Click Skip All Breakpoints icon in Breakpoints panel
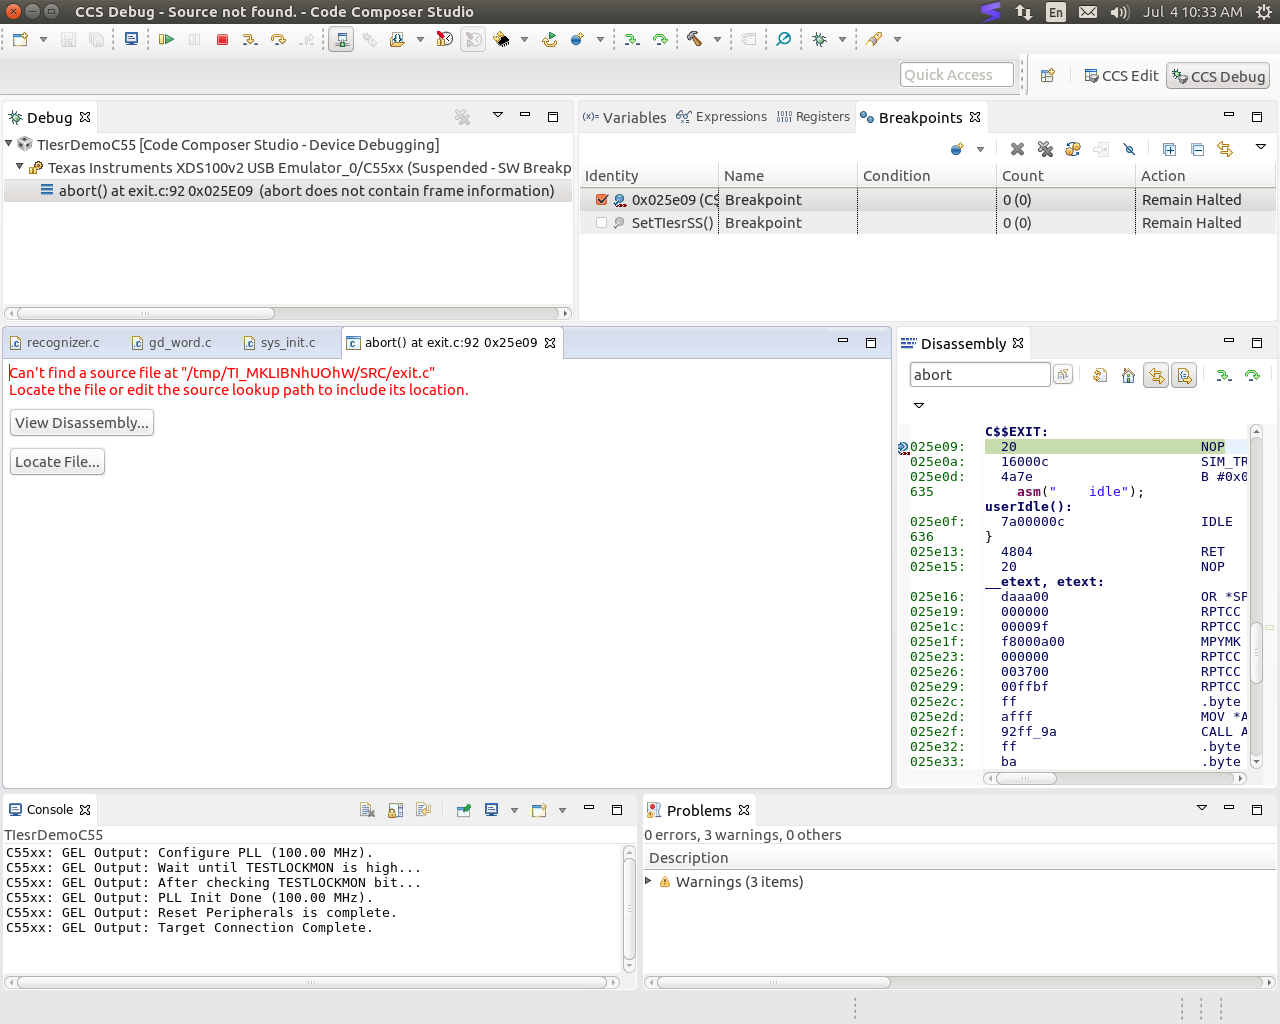 tap(1129, 149)
